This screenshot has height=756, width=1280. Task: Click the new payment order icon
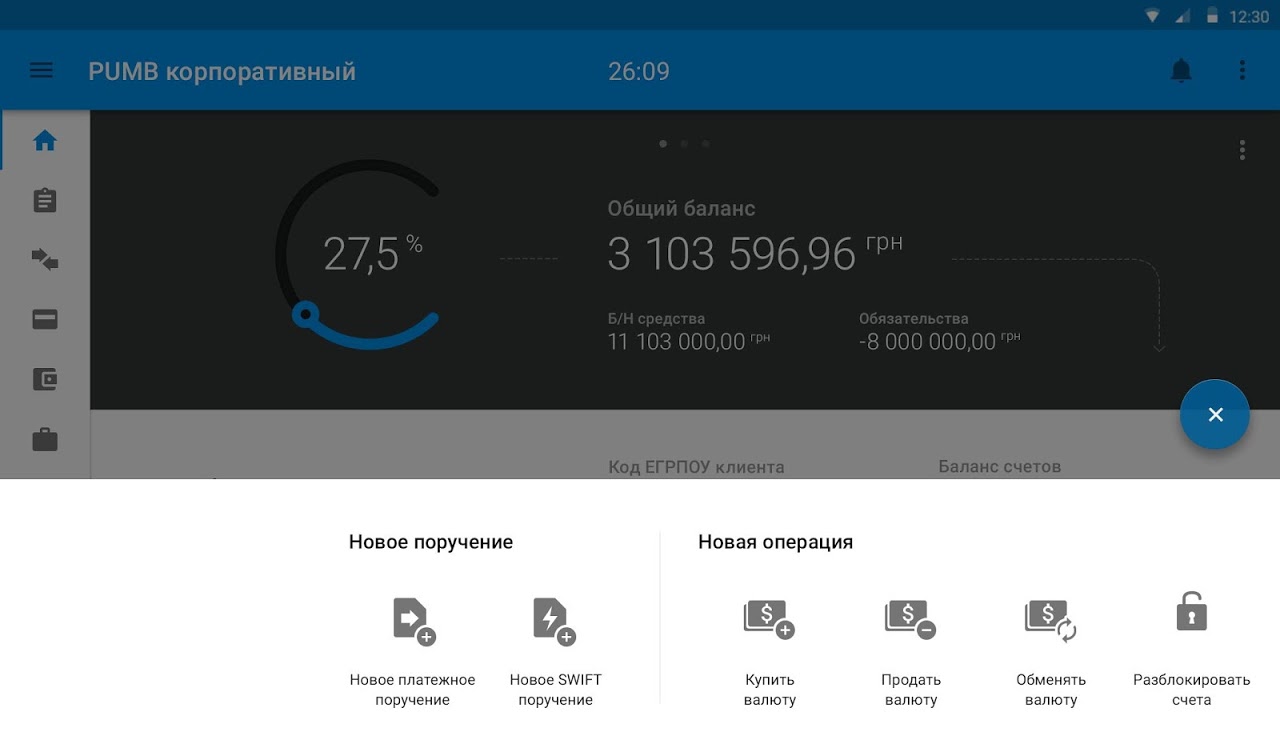point(413,621)
